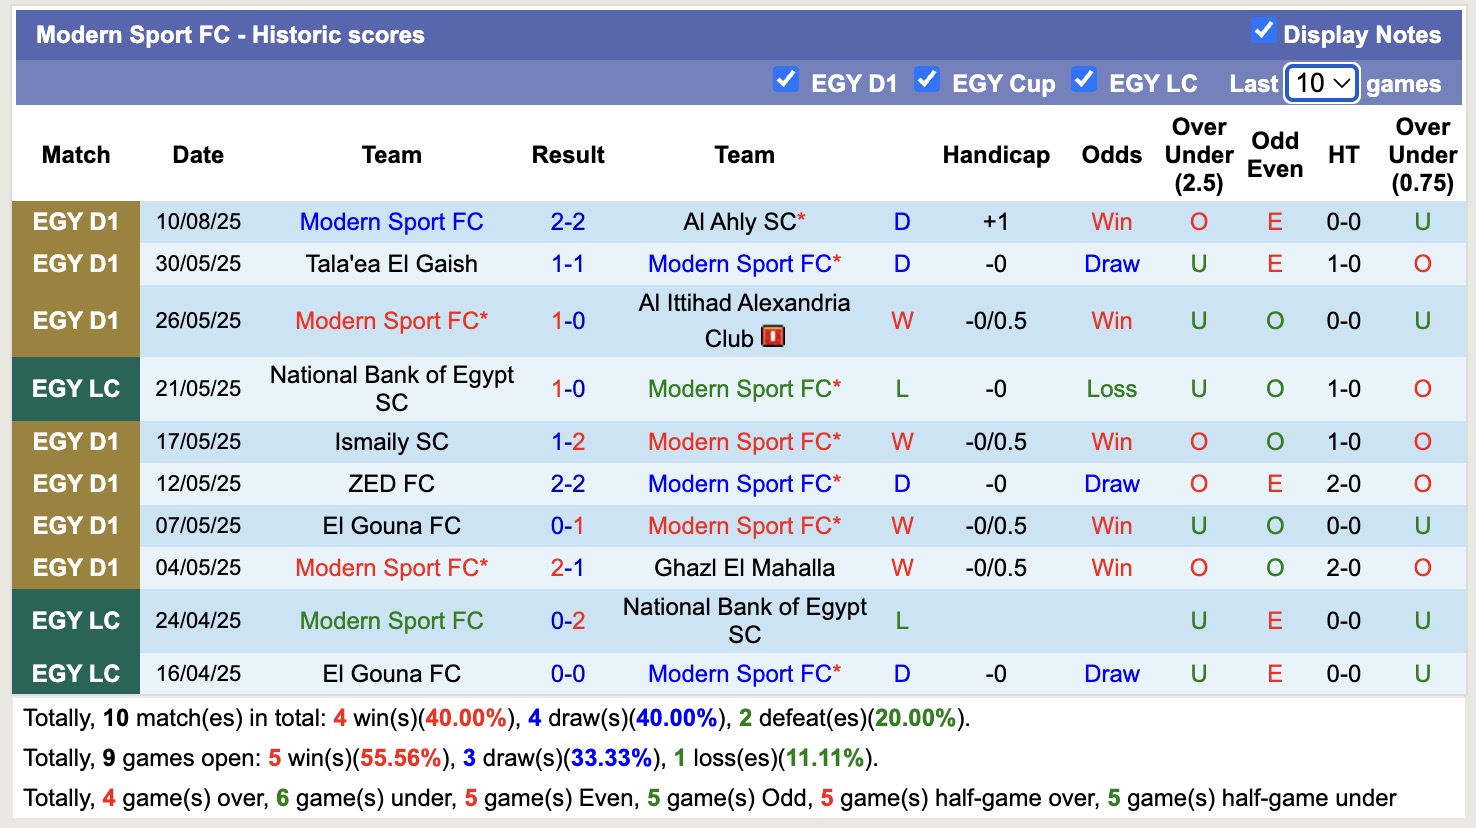Open the Ismaily SC link
Screen dimensions: 1476x828
tap(391, 441)
